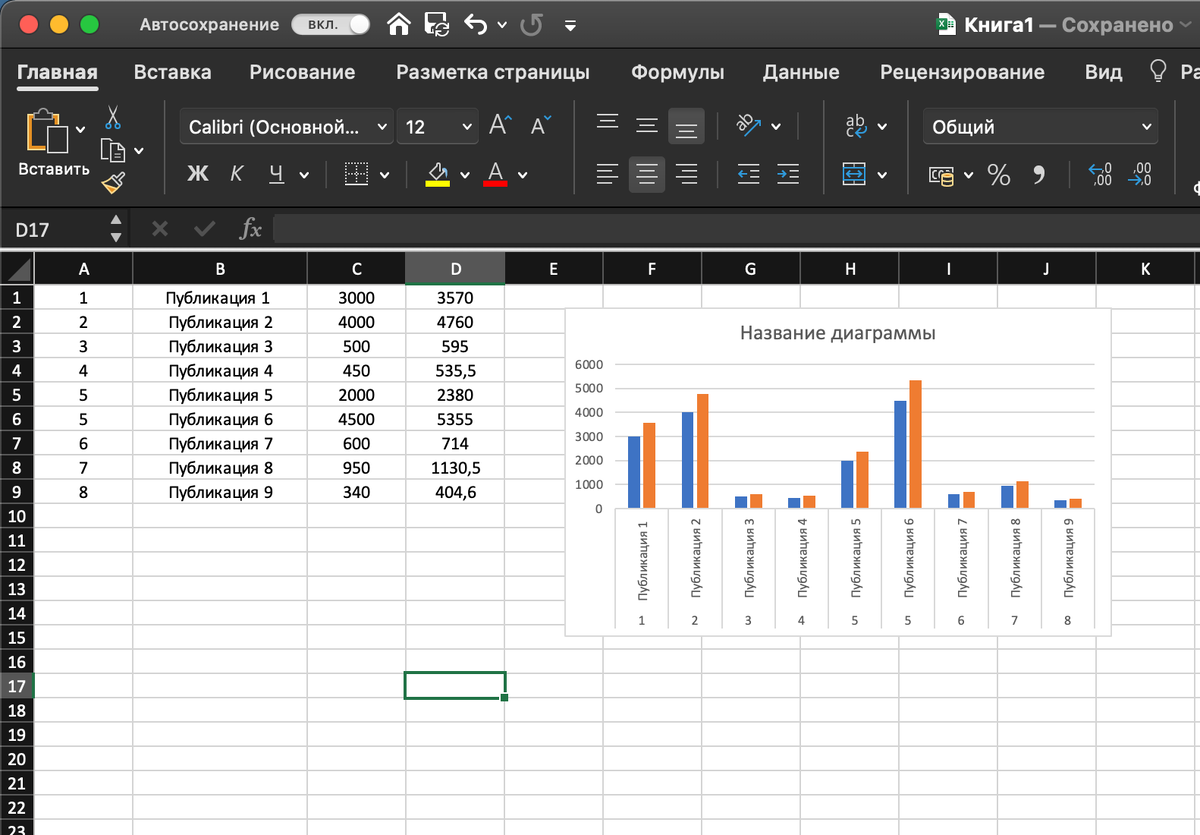1200x835 pixels.
Task: Select cell with Публикация 6
Action: coord(220,419)
